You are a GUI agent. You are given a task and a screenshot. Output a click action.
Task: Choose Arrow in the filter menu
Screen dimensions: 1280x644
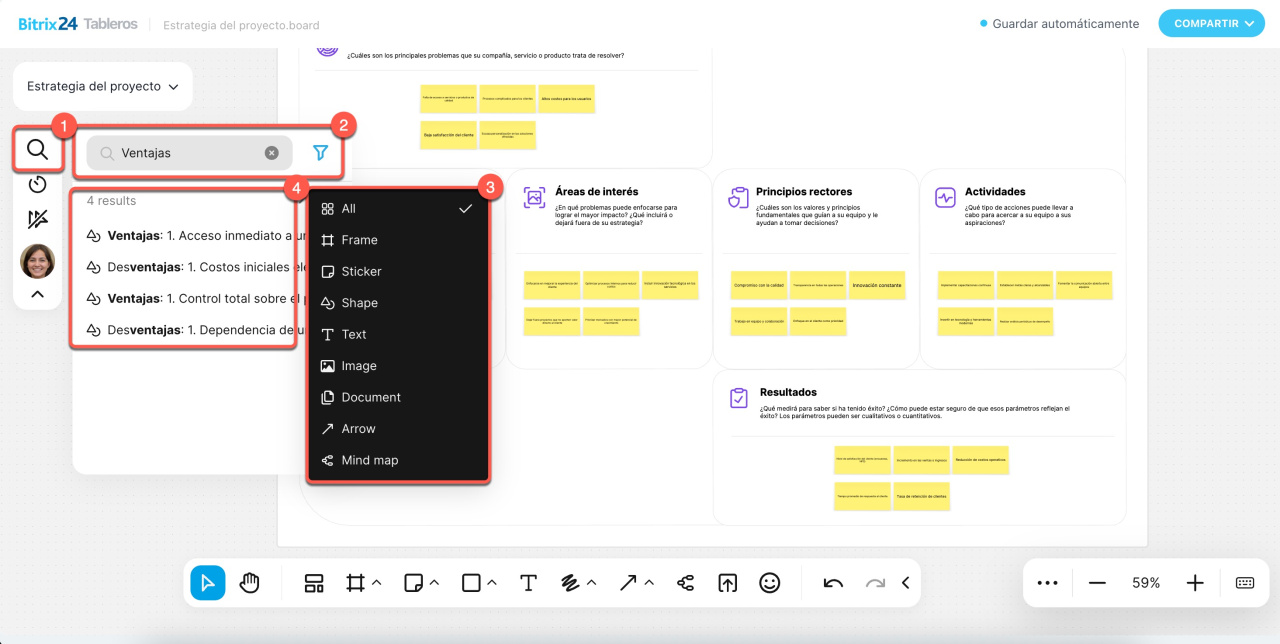(x=358, y=429)
